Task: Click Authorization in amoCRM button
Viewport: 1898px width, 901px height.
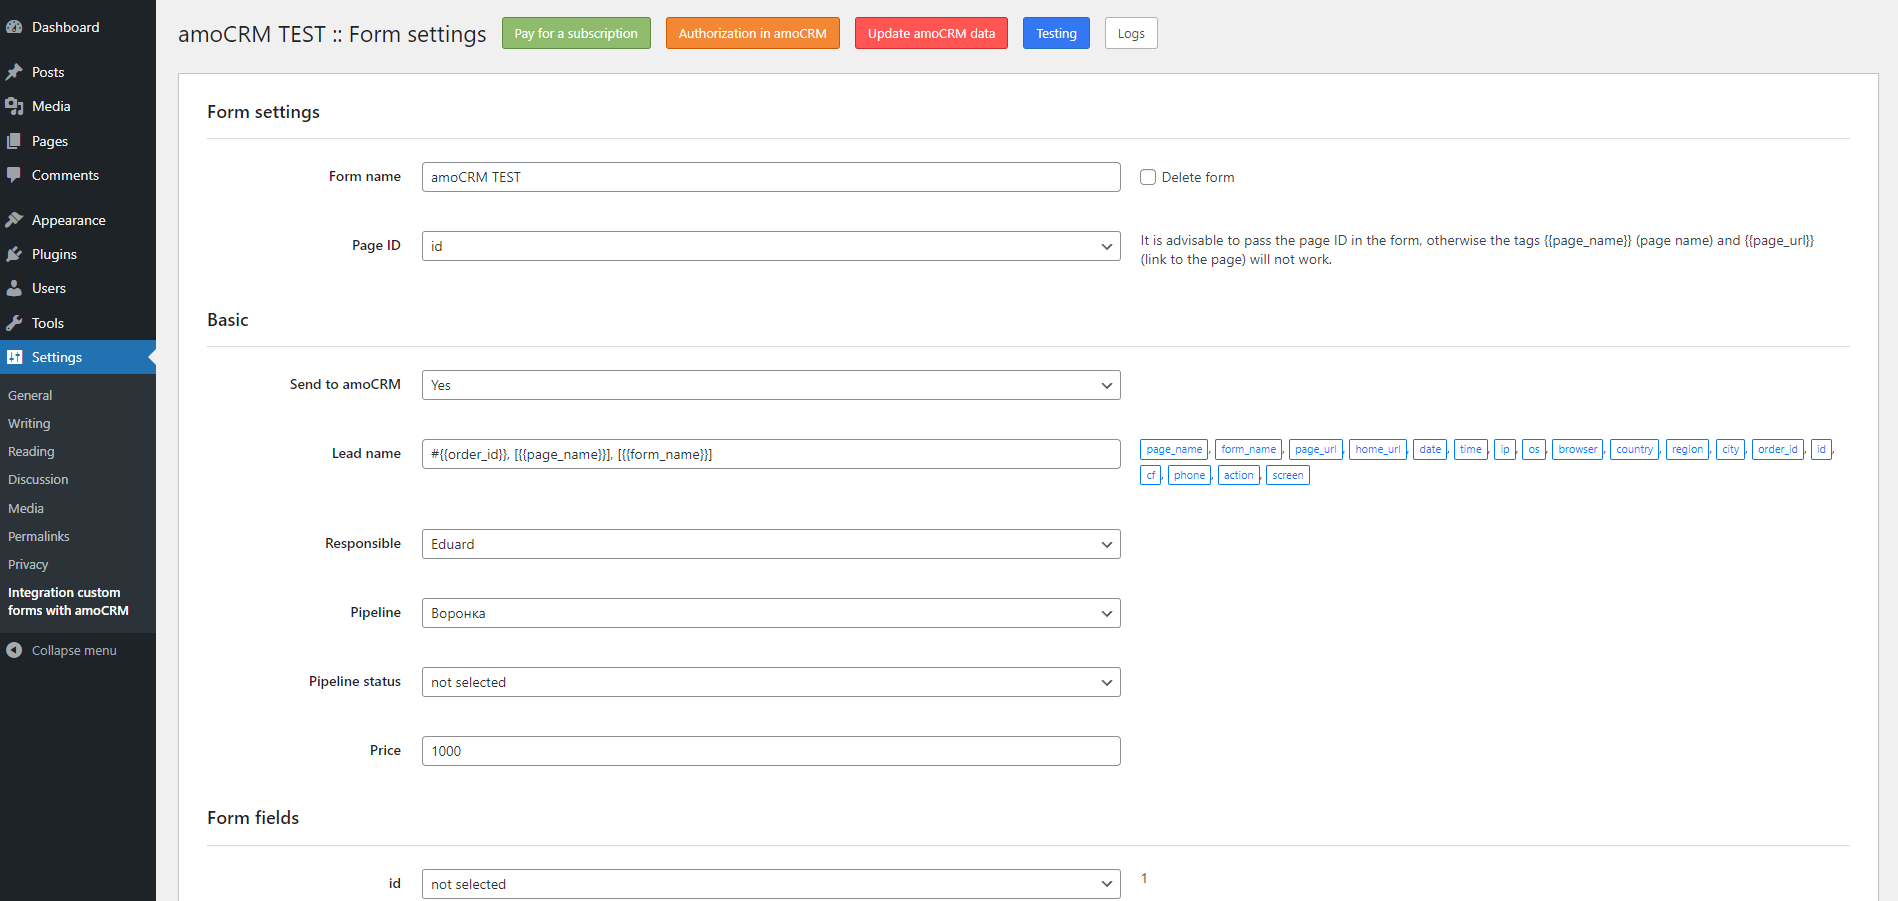Action: 753,33
